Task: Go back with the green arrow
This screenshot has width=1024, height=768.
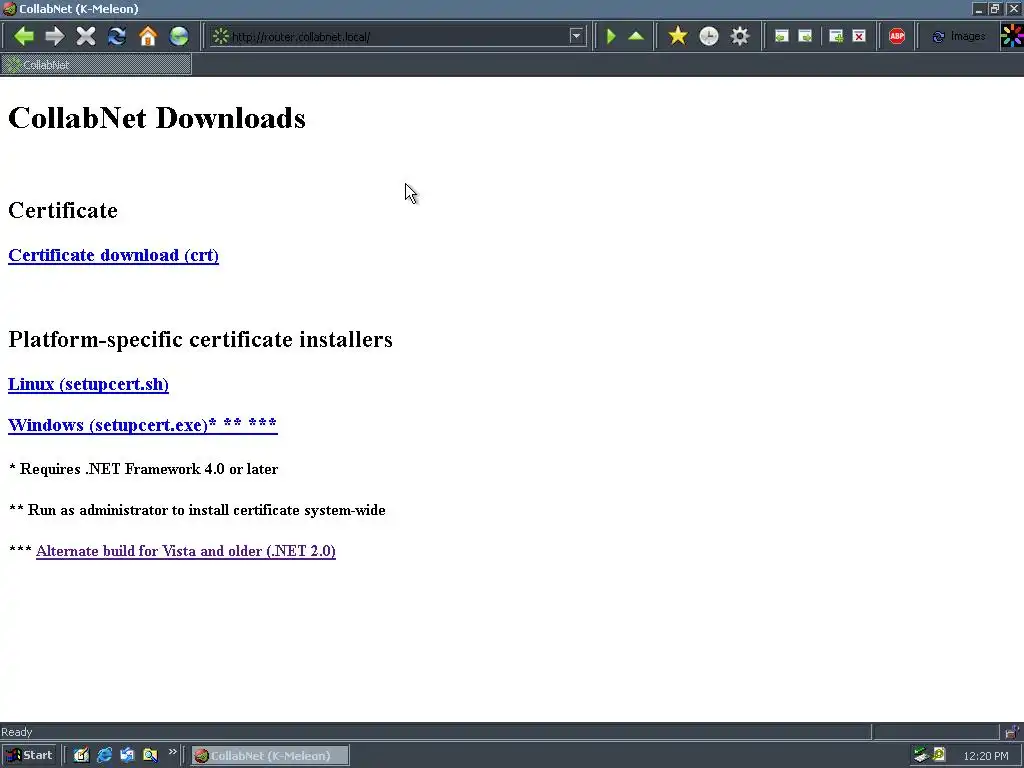Action: tap(24, 36)
